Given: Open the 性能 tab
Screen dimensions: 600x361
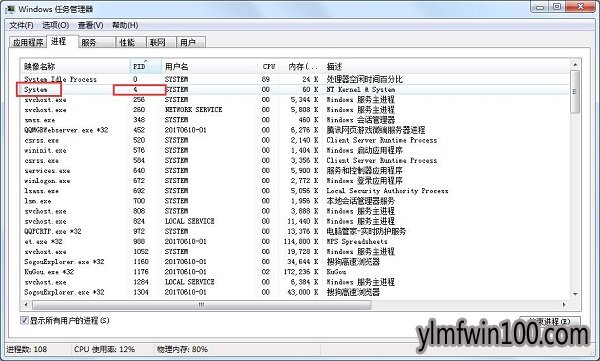Looking at the screenshot, I should pyautogui.click(x=131, y=42).
